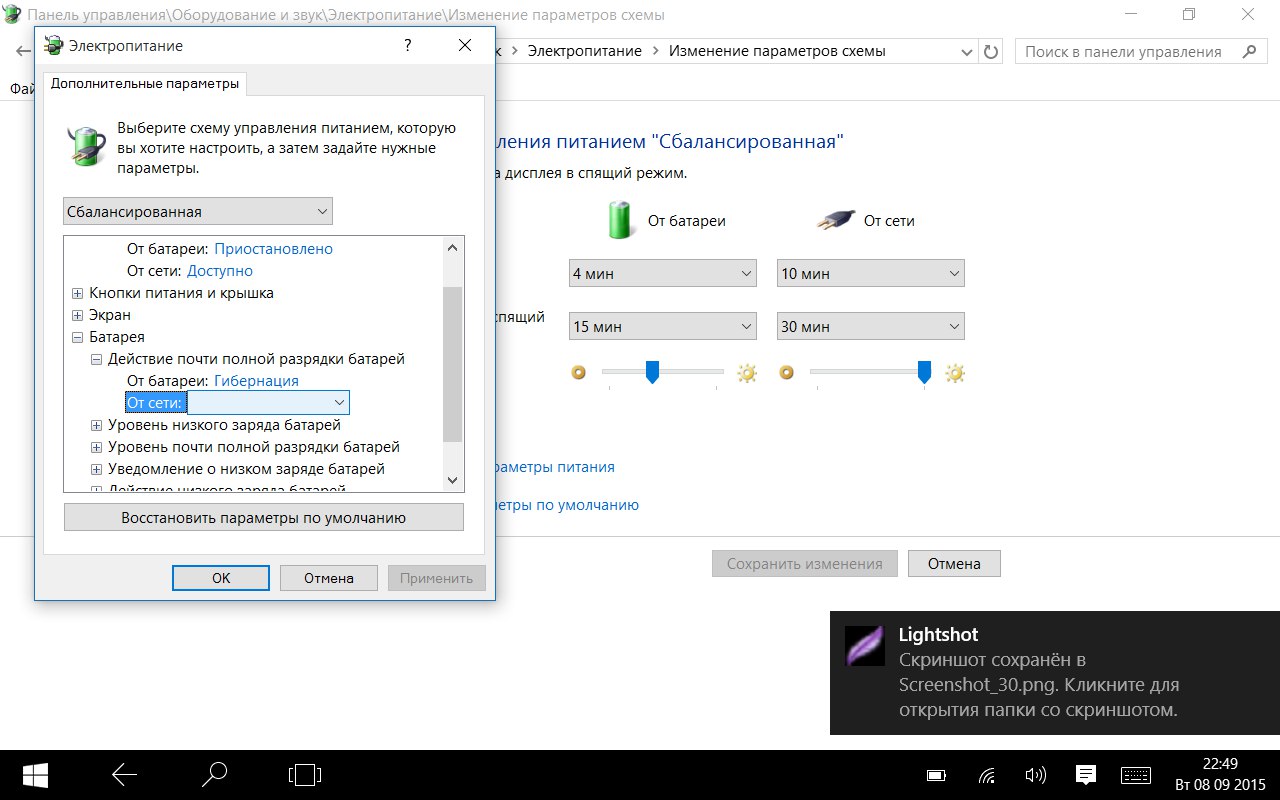Open the "4 мин" battery display dropdown

(662, 273)
